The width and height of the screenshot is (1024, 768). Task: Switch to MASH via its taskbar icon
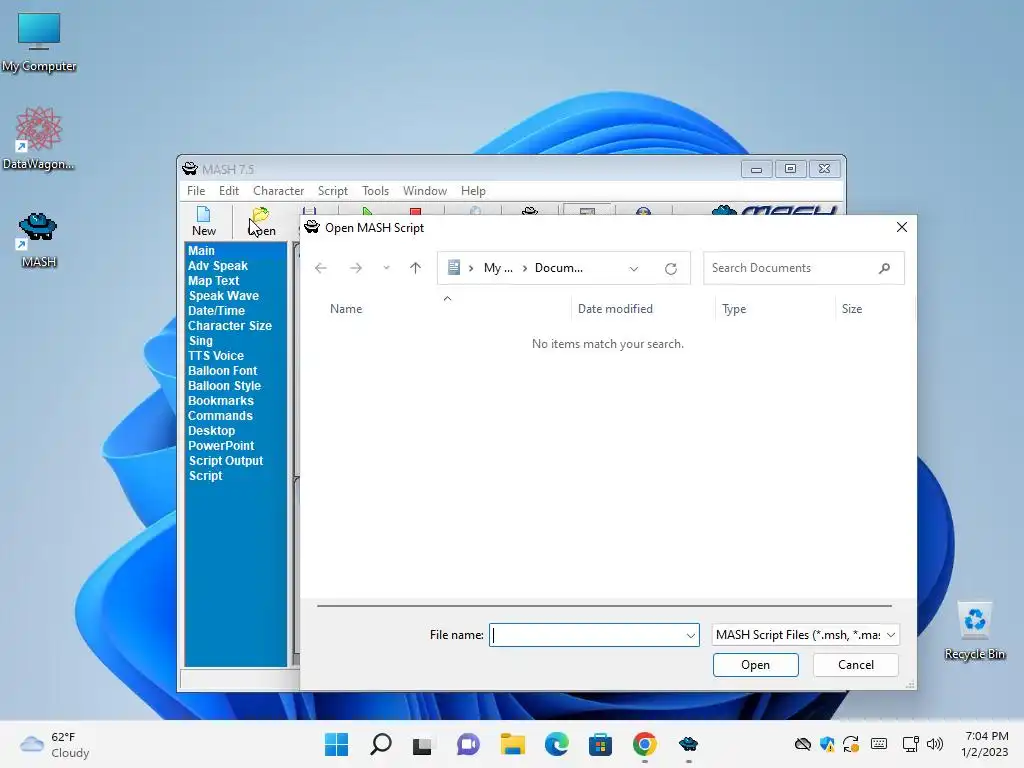688,744
